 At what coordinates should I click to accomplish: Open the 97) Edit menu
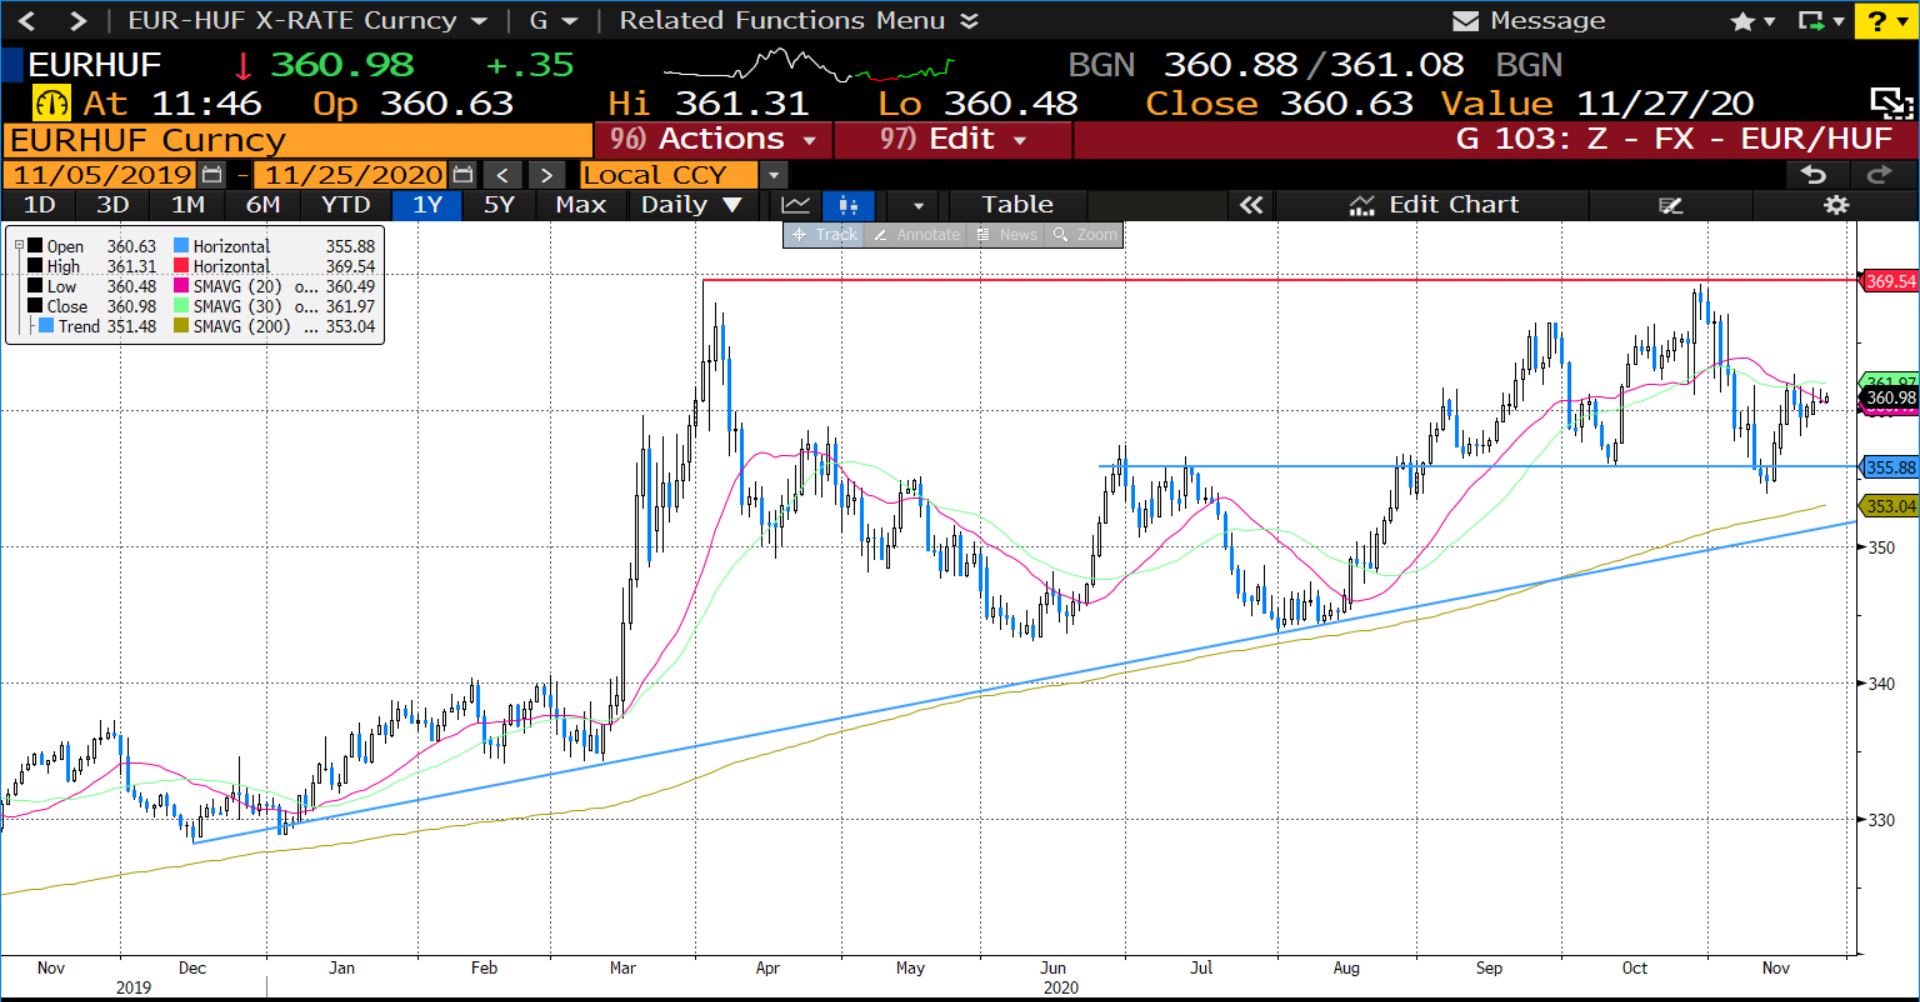click(953, 139)
